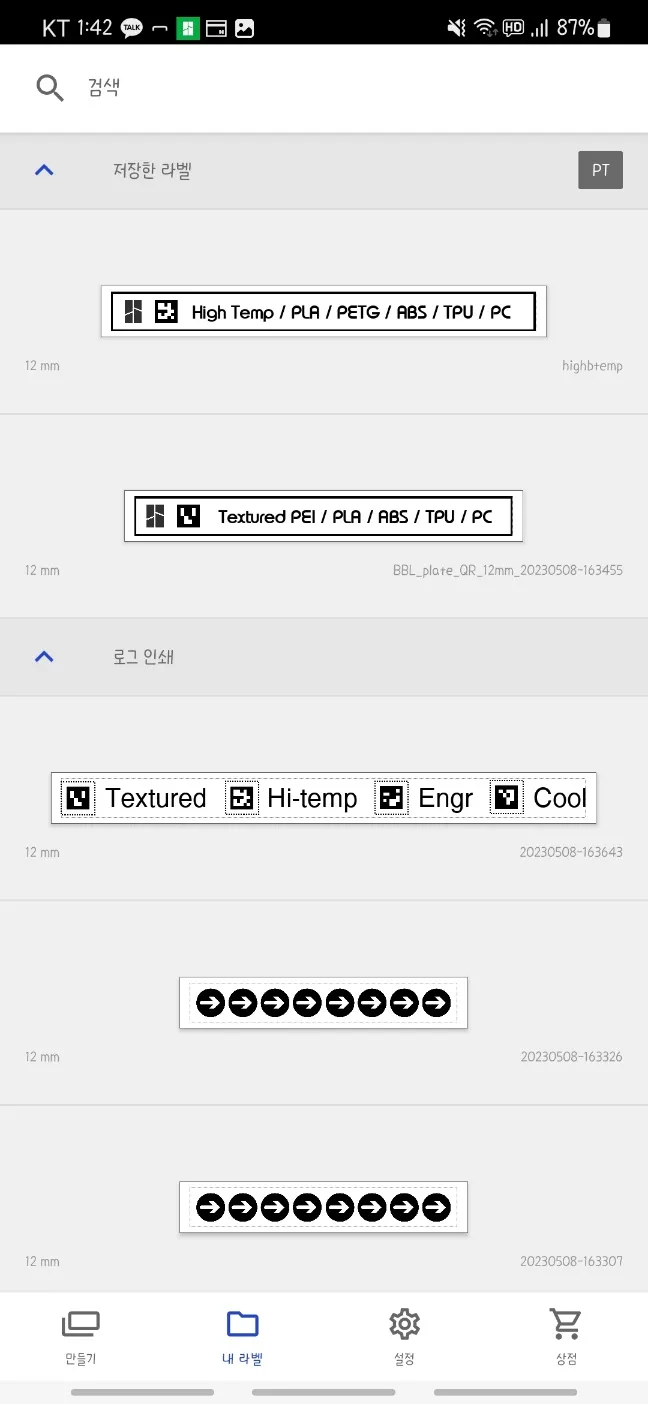
Task: Collapse the 로그 인쇄 section
Action: coord(44,657)
